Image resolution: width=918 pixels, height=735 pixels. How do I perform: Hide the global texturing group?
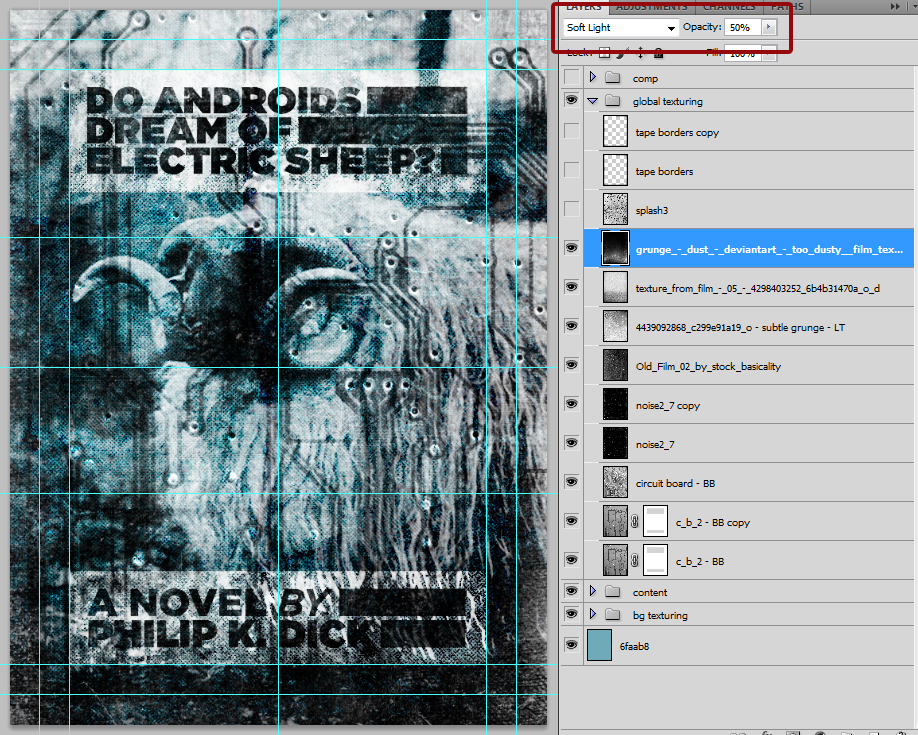click(571, 100)
